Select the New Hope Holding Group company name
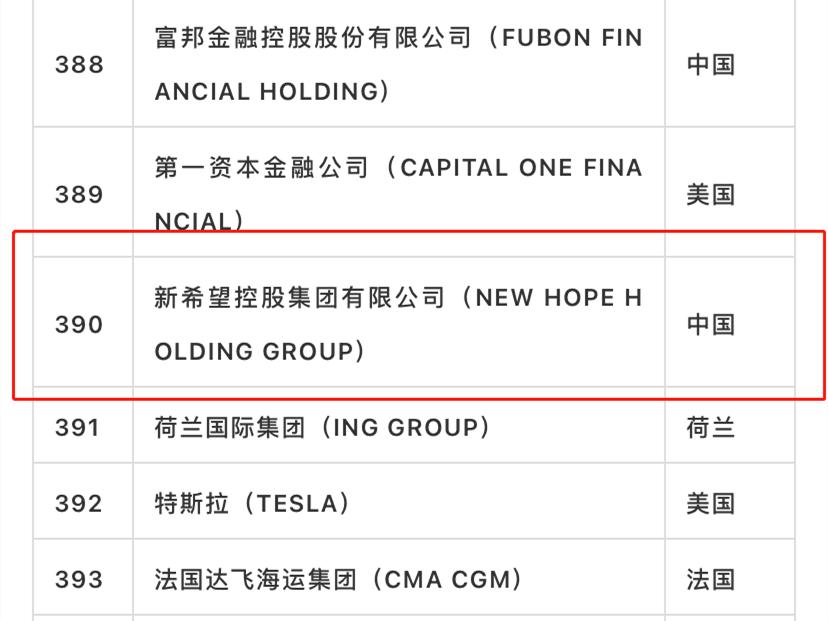828x621 pixels. 399,324
